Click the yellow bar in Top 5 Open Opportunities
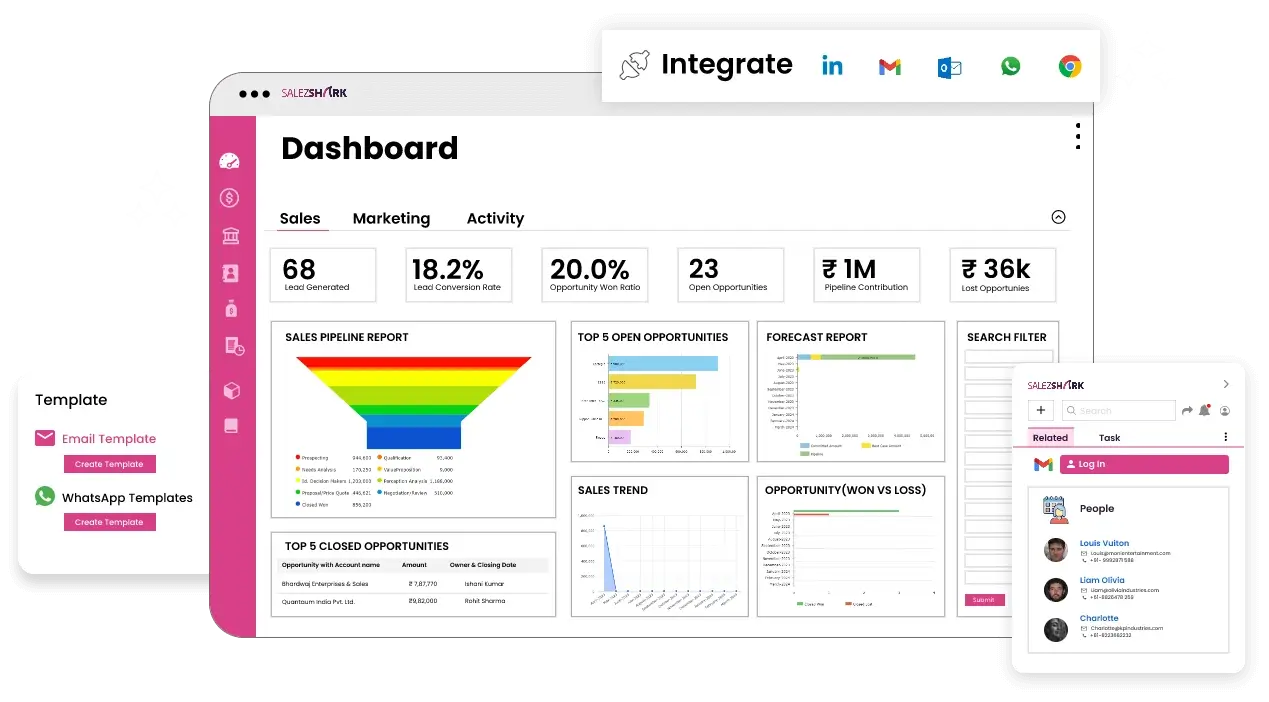The width and height of the screenshot is (1269, 702). [652, 382]
